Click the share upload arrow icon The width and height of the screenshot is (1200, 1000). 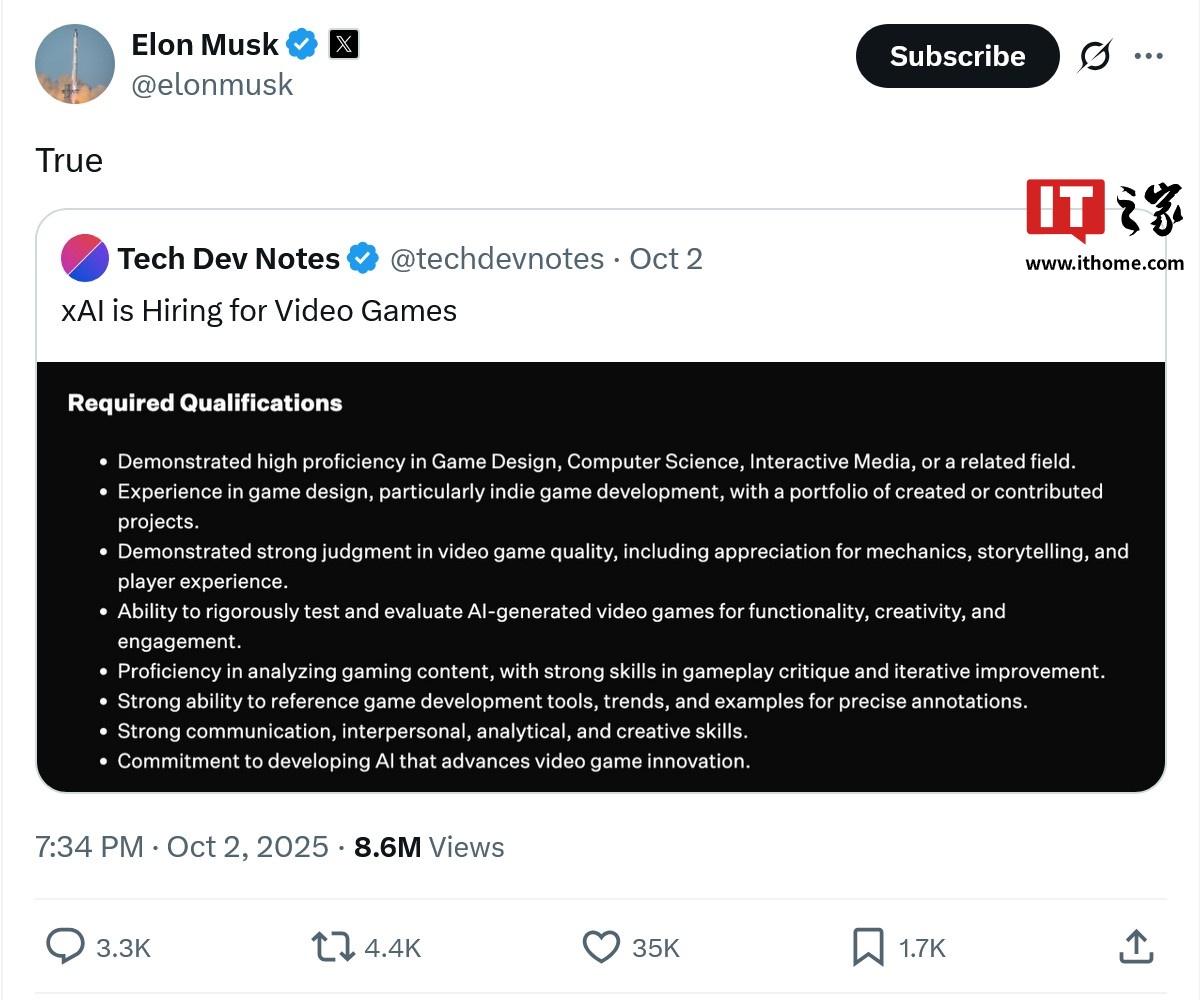pyautogui.click(x=1135, y=946)
